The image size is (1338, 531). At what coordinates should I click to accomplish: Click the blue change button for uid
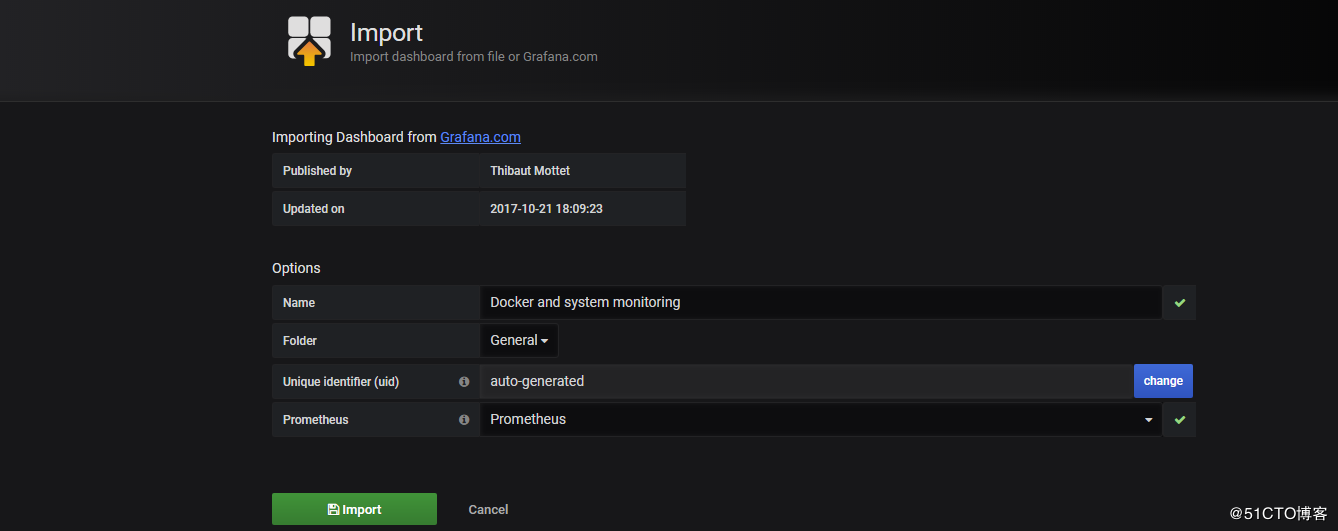tap(1163, 381)
